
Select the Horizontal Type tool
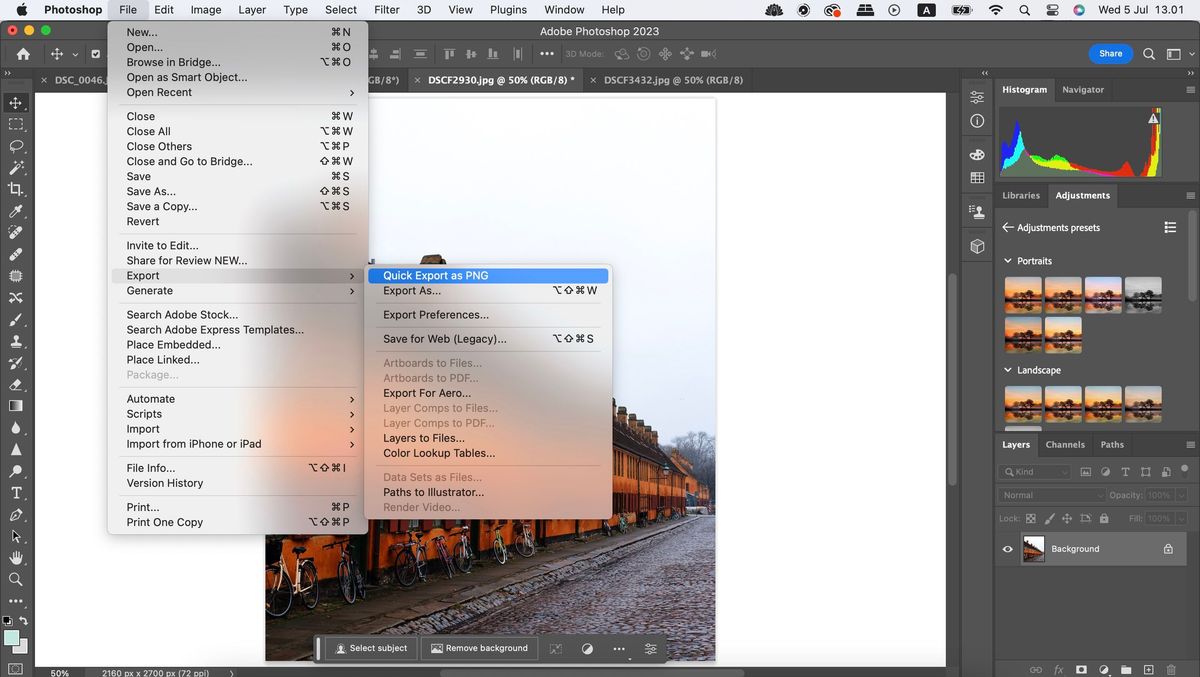tap(16, 493)
